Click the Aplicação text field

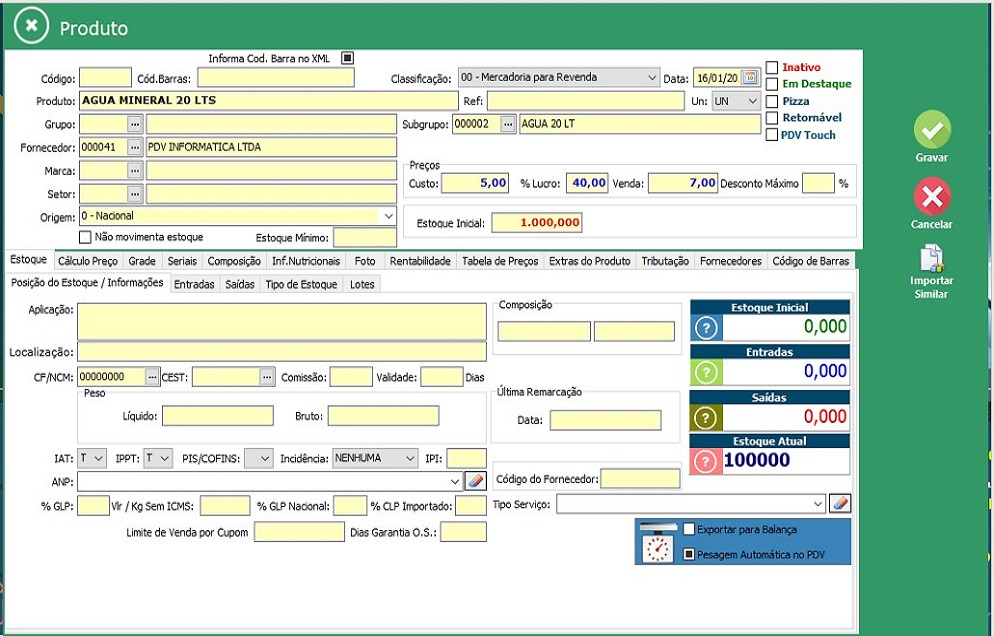[x=282, y=322]
